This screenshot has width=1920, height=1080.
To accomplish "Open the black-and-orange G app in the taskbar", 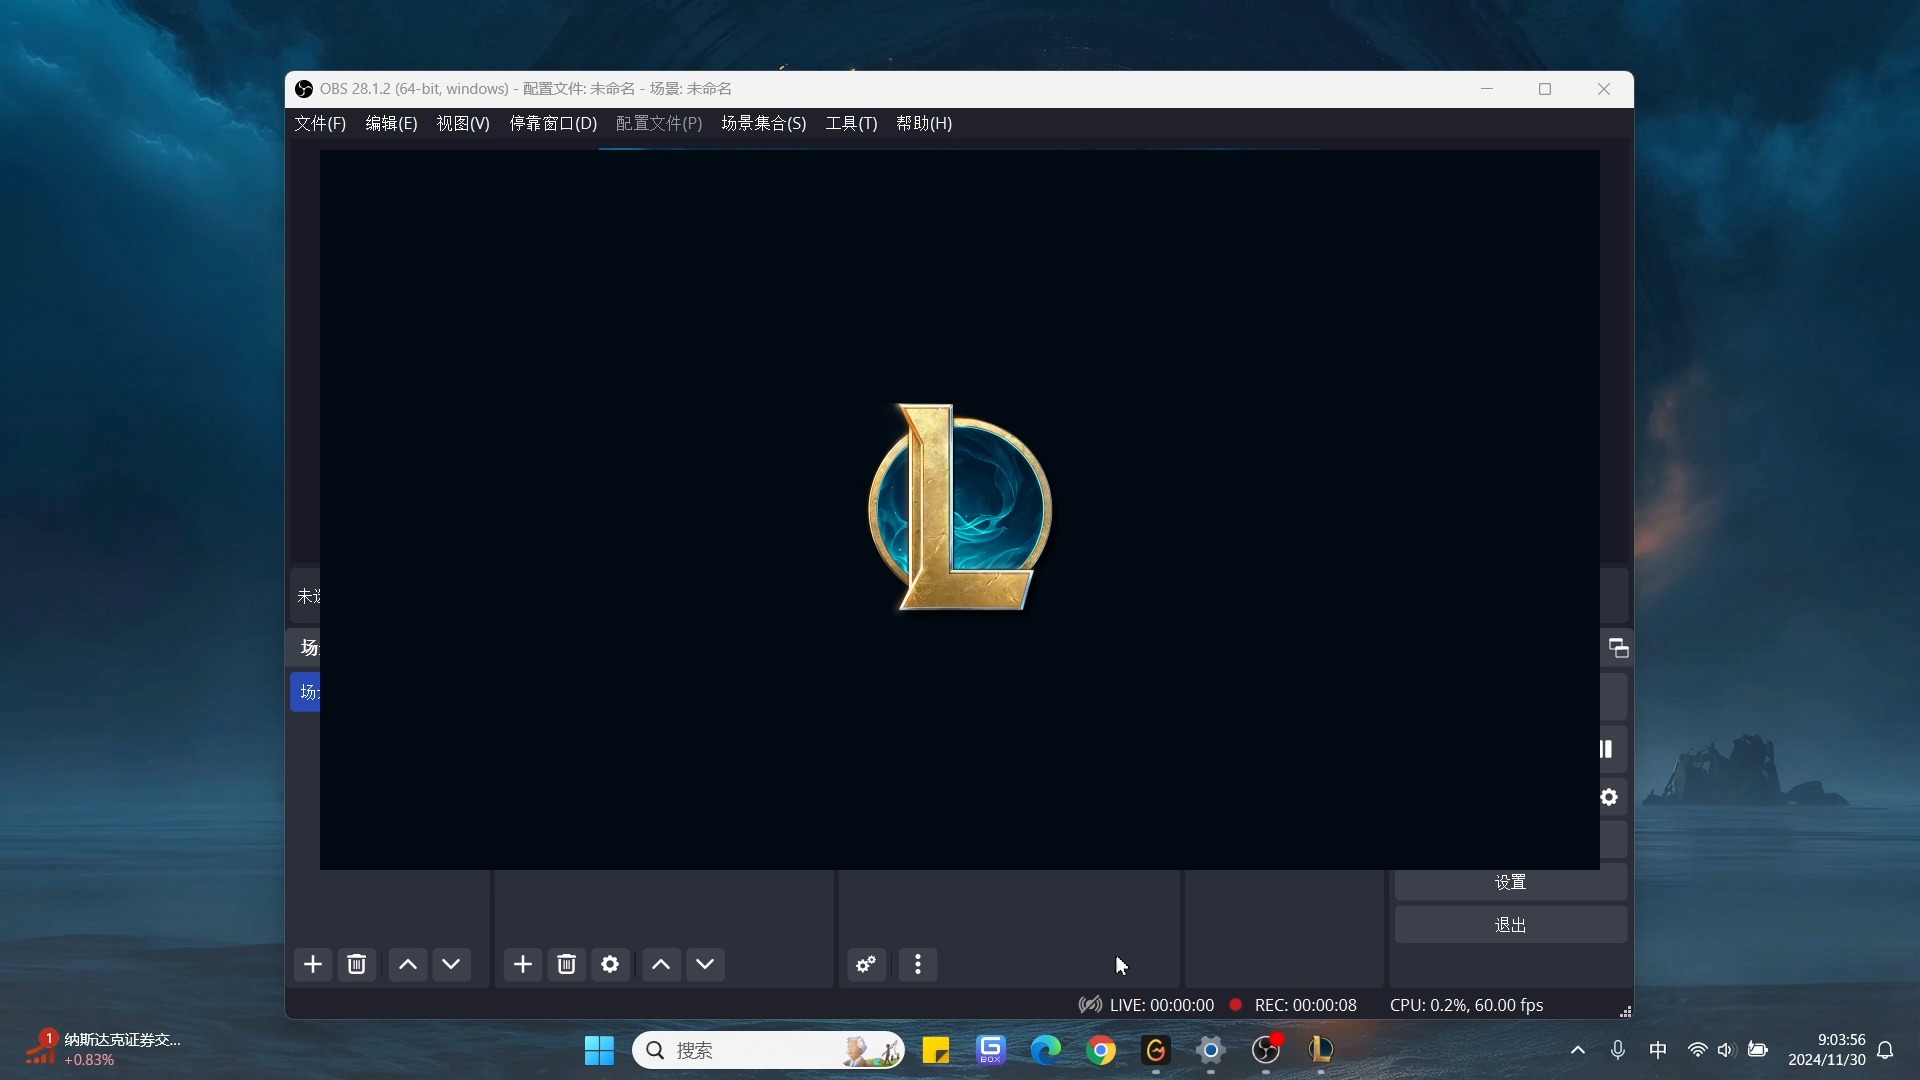I will click(1156, 1050).
